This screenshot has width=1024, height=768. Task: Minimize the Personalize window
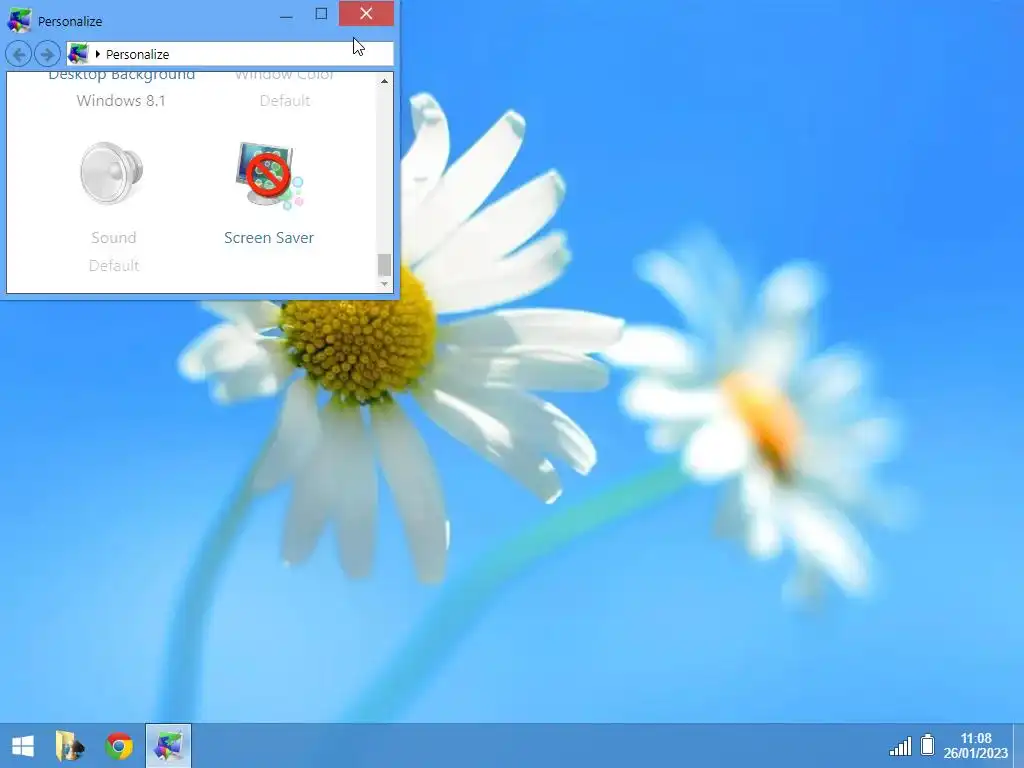click(286, 14)
